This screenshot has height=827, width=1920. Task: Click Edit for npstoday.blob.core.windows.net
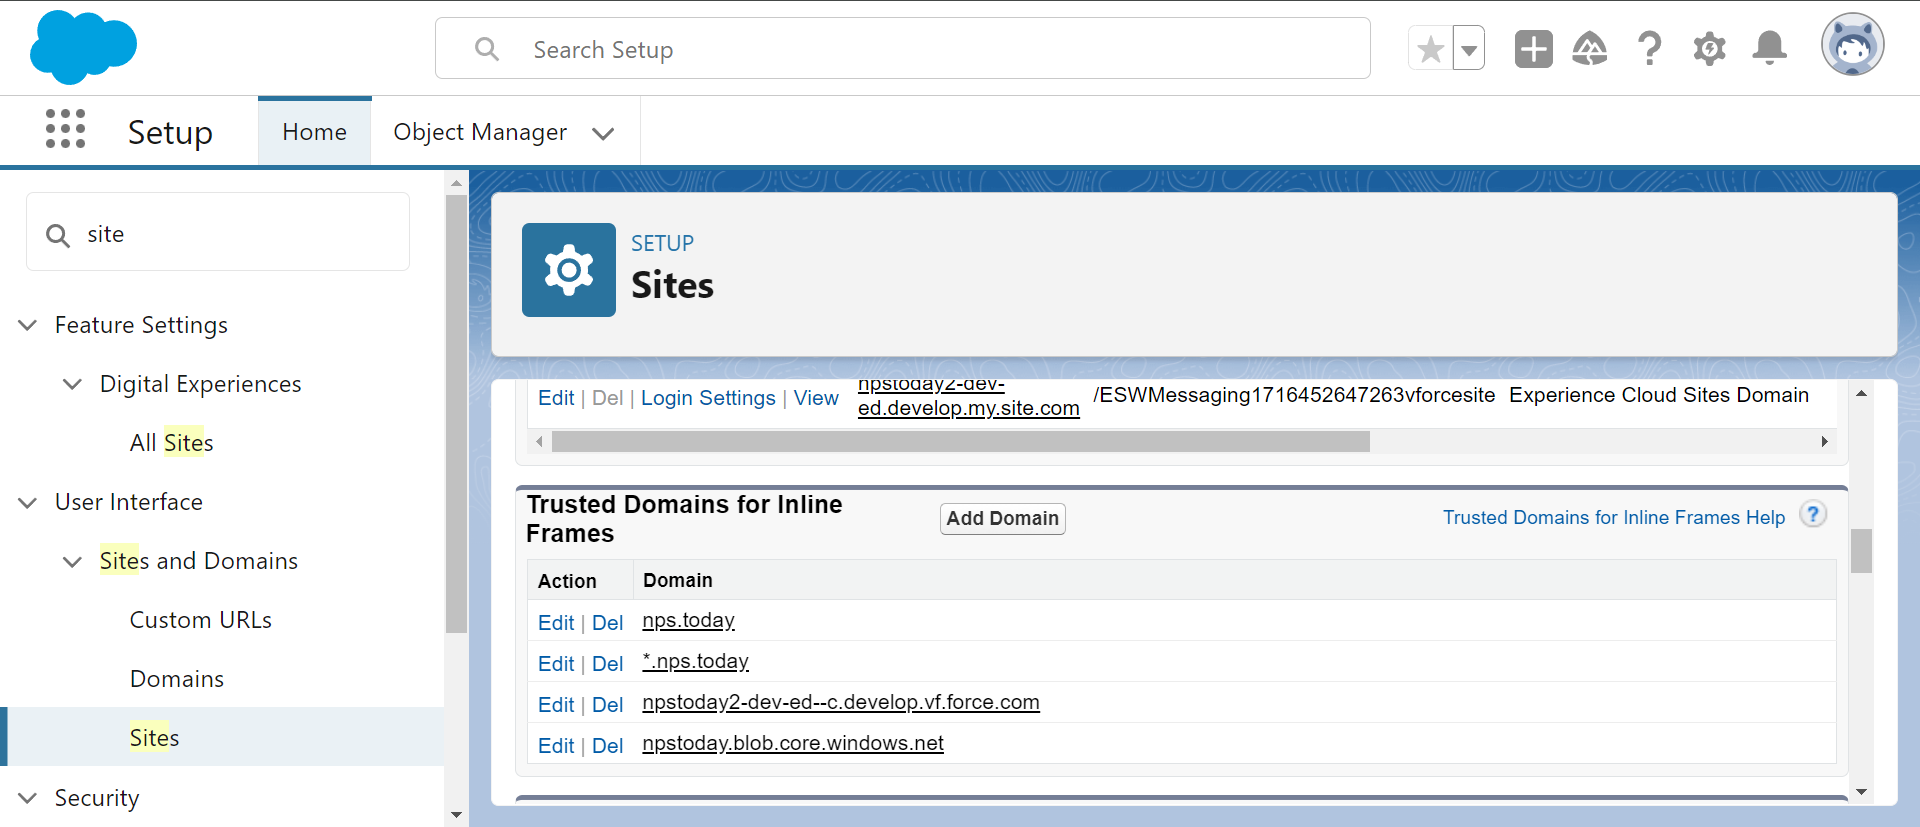point(556,746)
